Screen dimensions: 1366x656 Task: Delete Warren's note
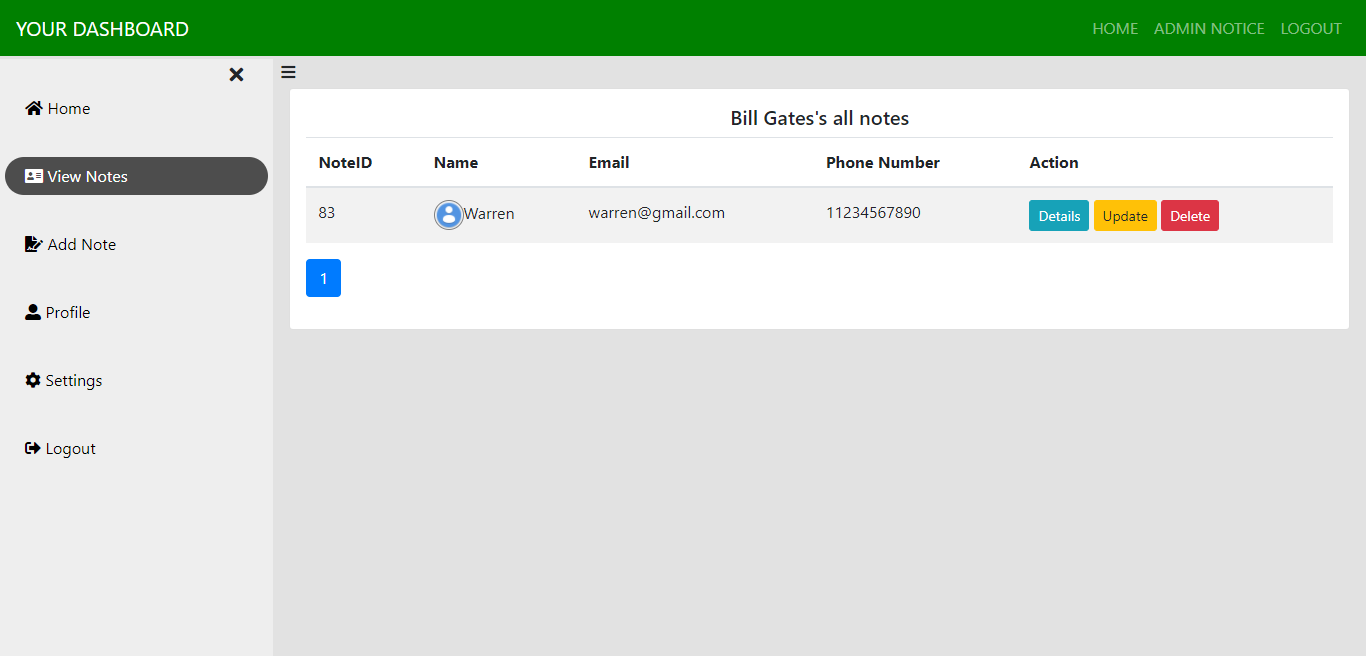point(1190,216)
